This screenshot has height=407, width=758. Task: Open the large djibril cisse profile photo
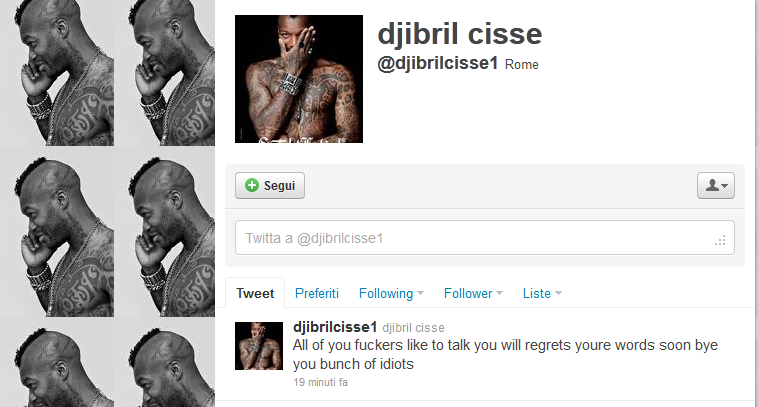click(299, 79)
